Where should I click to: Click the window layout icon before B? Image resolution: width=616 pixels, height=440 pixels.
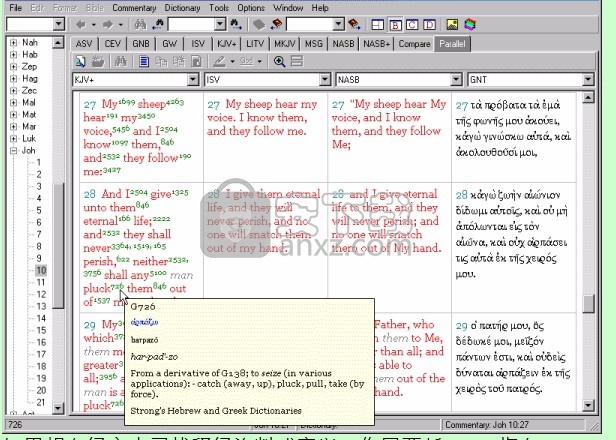[377, 25]
